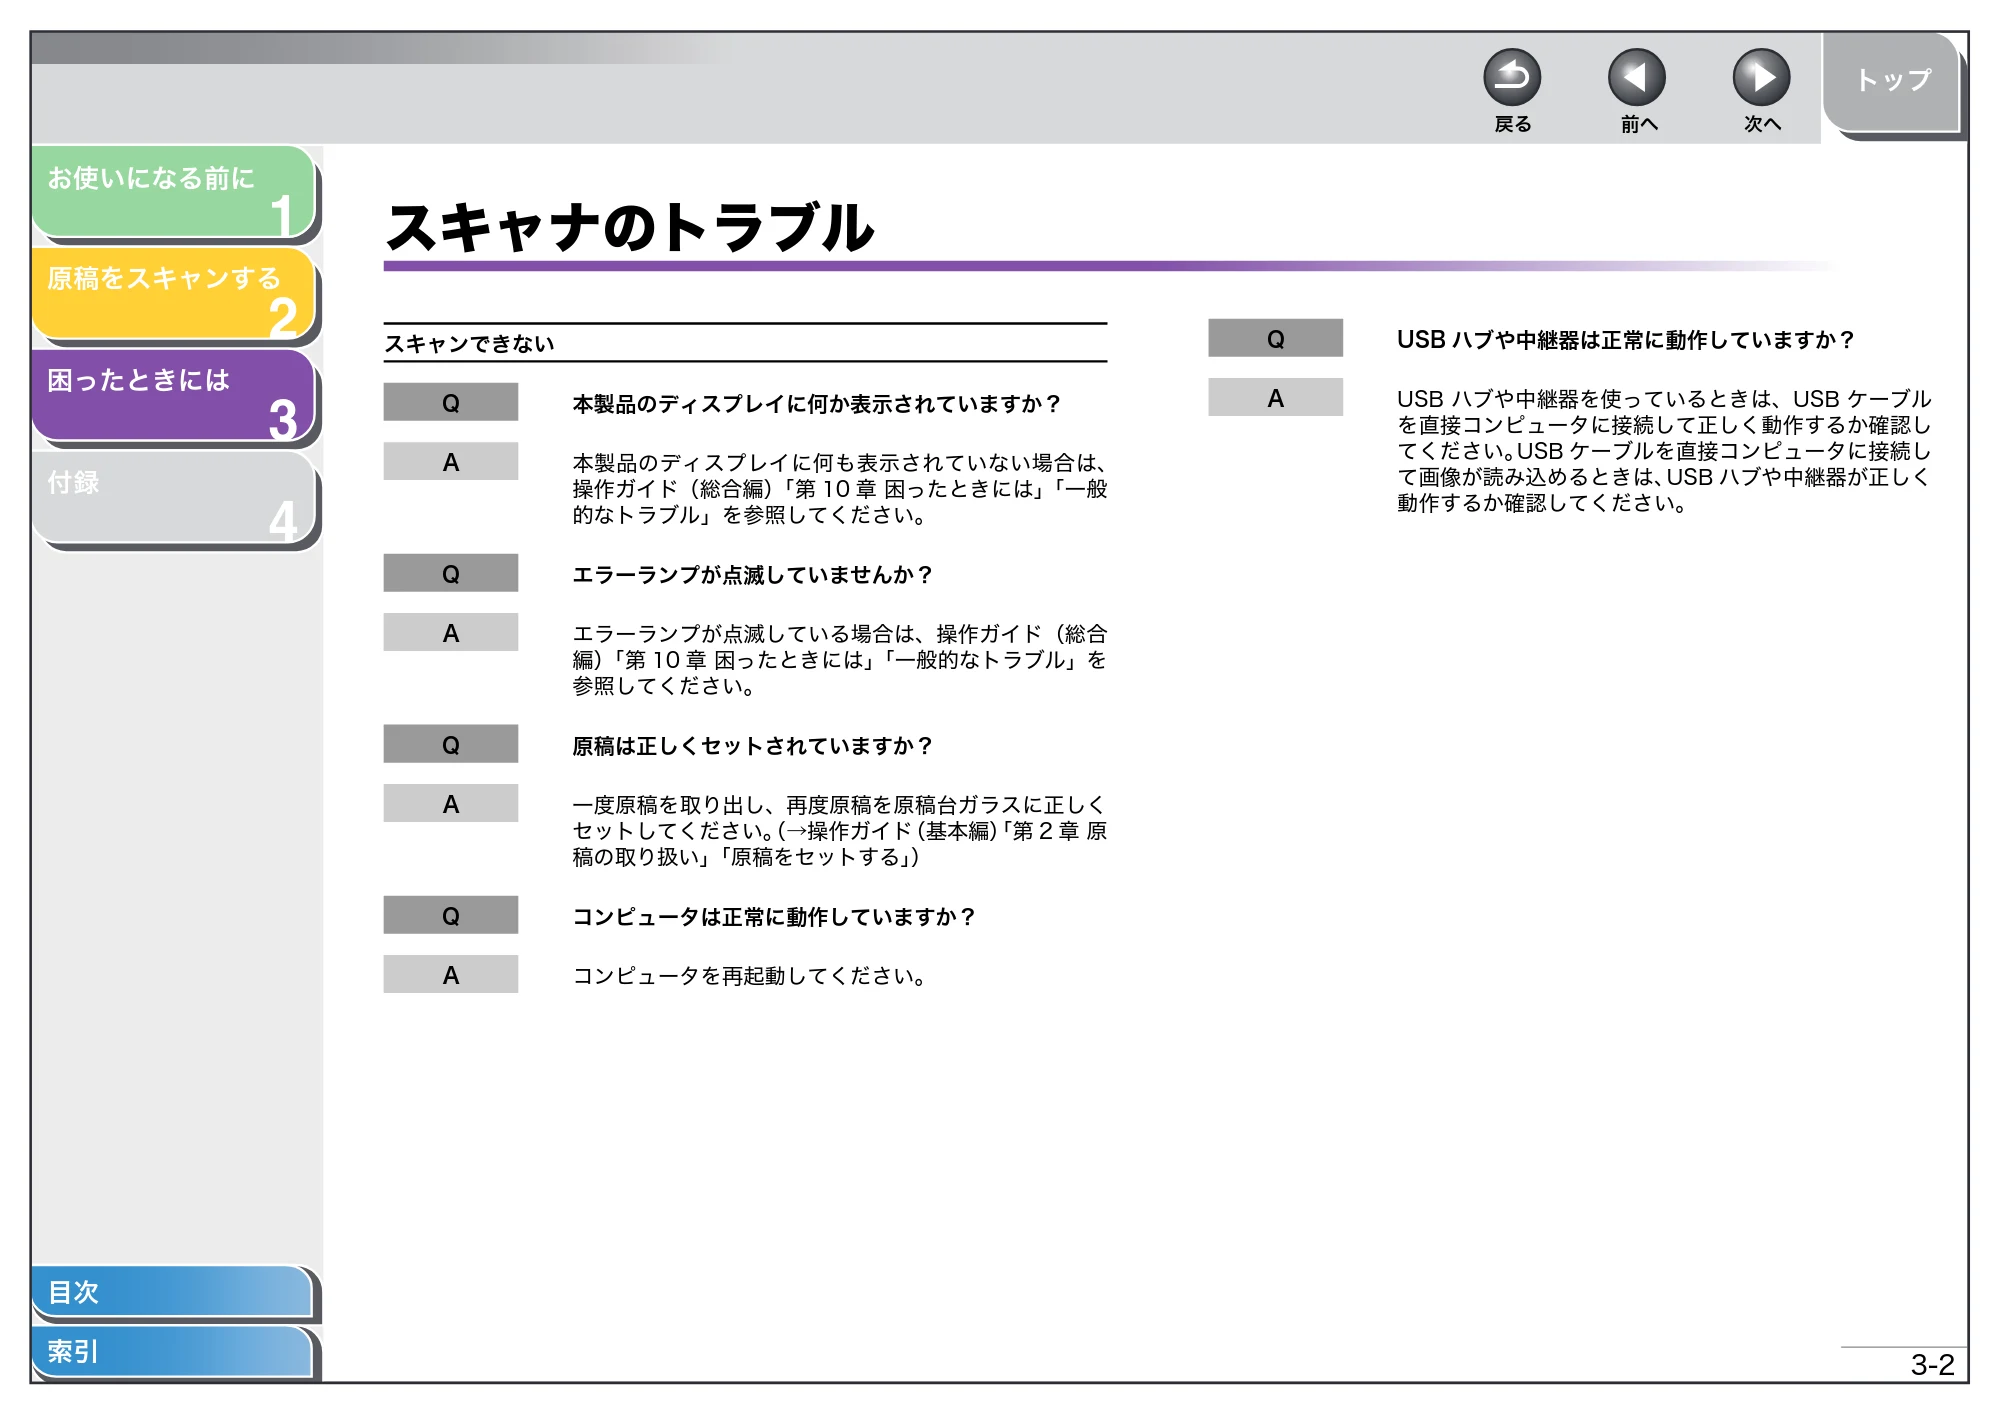The image size is (2000, 1414).
Task: Open chapter 1 お使いになる前に tab
Action: coord(174,193)
